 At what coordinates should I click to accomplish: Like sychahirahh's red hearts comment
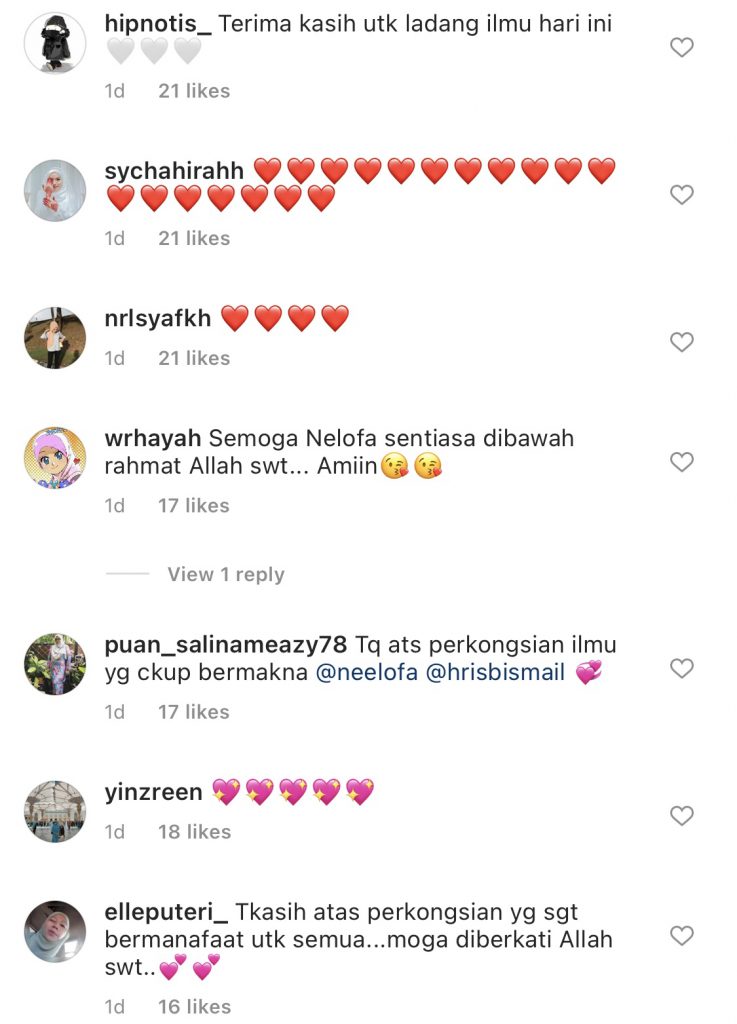682,195
